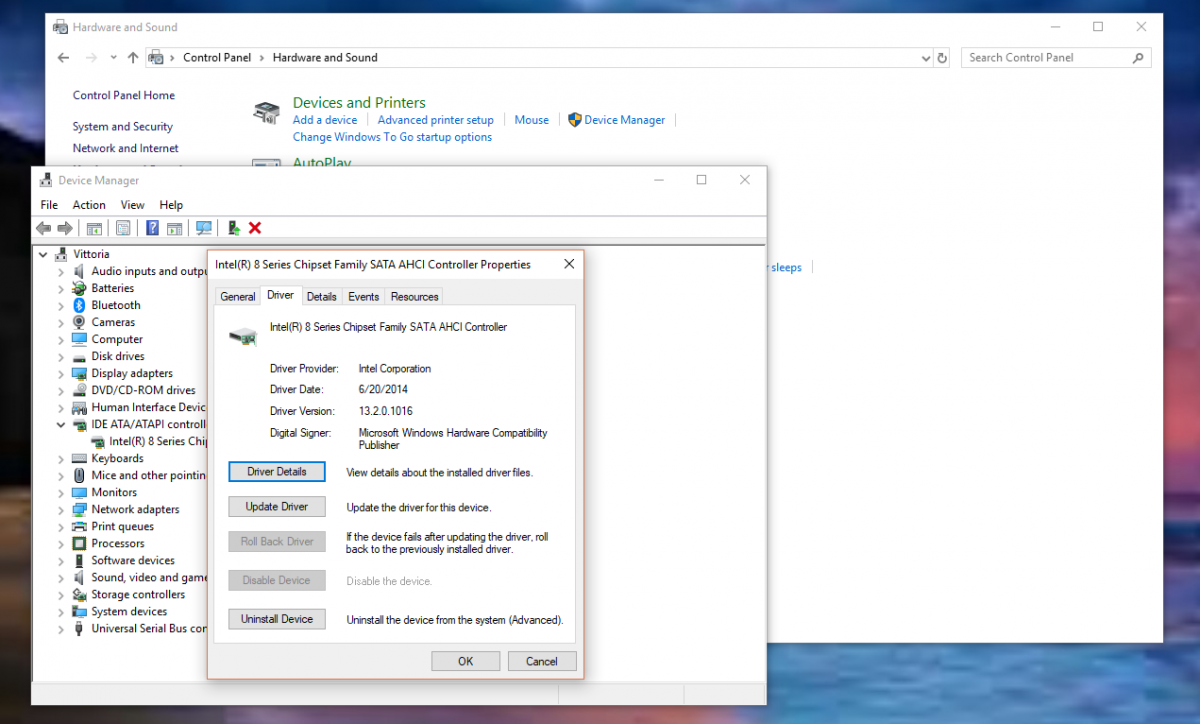Expand the Human Interface Devices node
The height and width of the screenshot is (724, 1200).
tap(61, 408)
